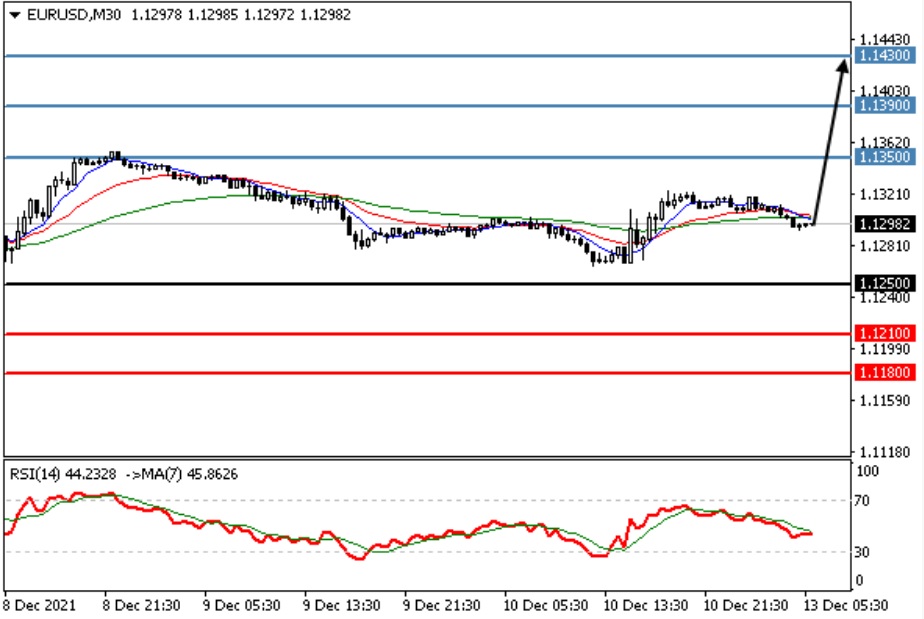
Task: Open the EURUSD,M30 chart dropdown triangle
Action: [x=15, y=15]
